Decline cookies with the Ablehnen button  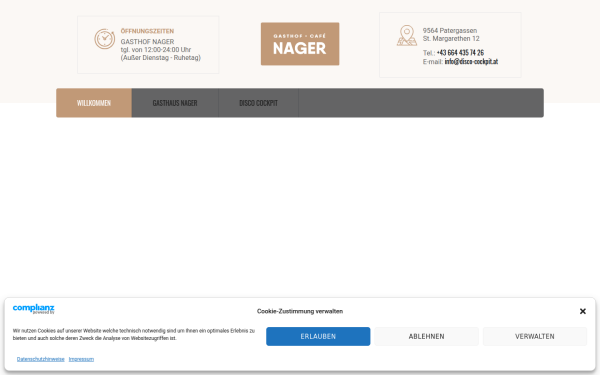426,336
